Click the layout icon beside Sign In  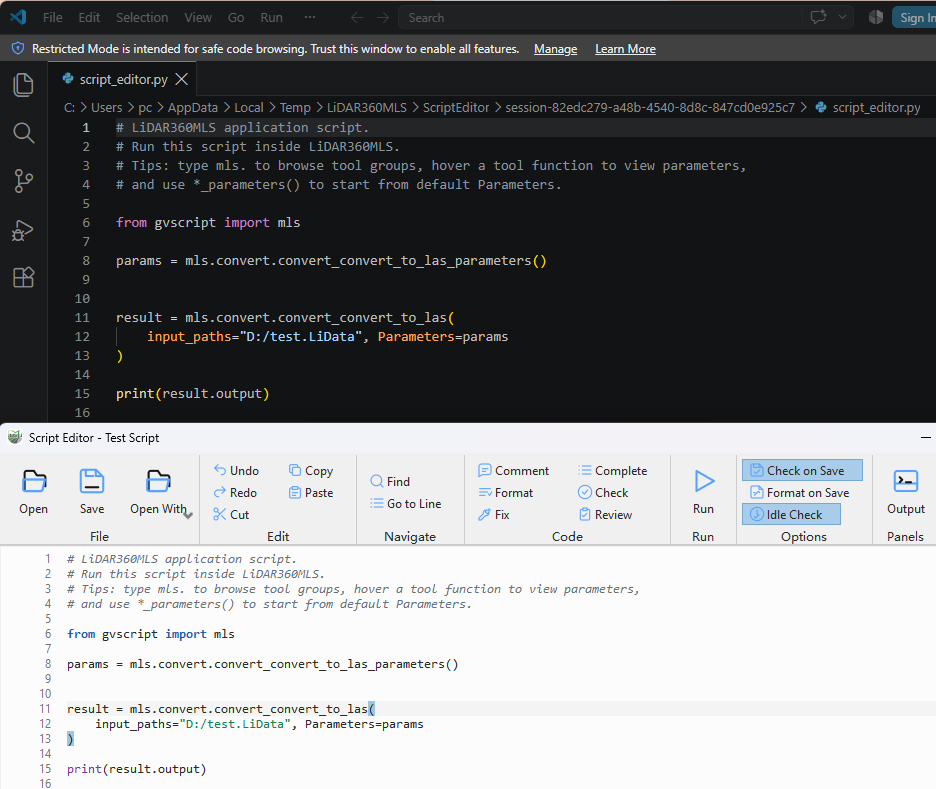click(x=876, y=17)
